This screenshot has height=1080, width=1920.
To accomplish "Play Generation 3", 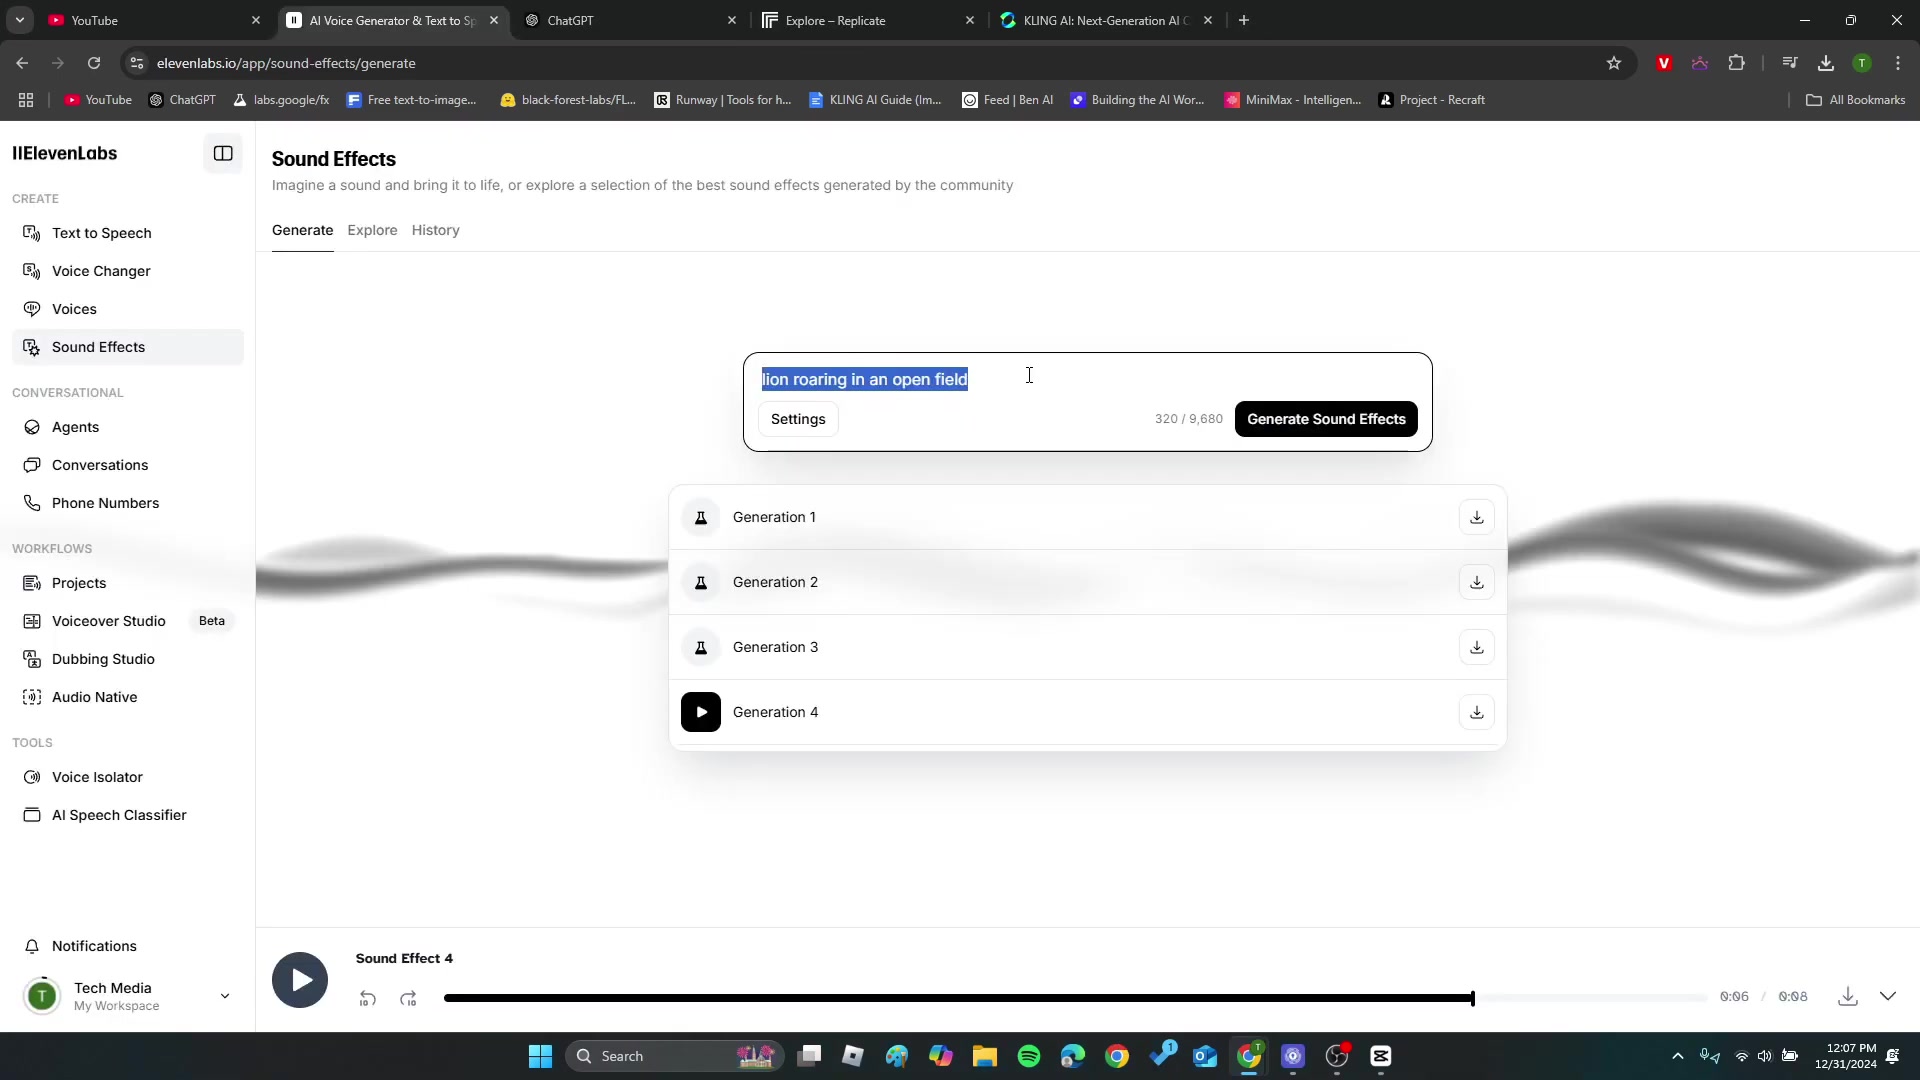I will [x=701, y=647].
